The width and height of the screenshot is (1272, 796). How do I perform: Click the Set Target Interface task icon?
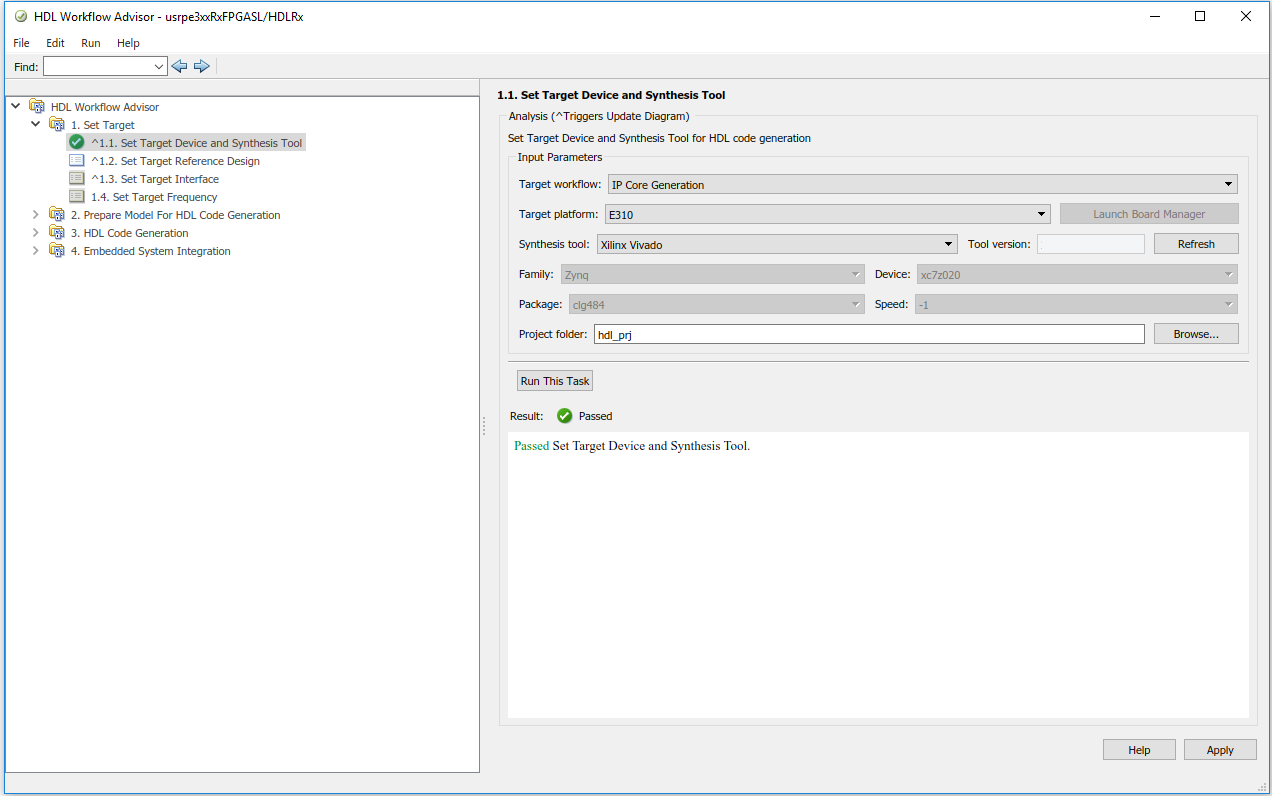coord(77,179)
